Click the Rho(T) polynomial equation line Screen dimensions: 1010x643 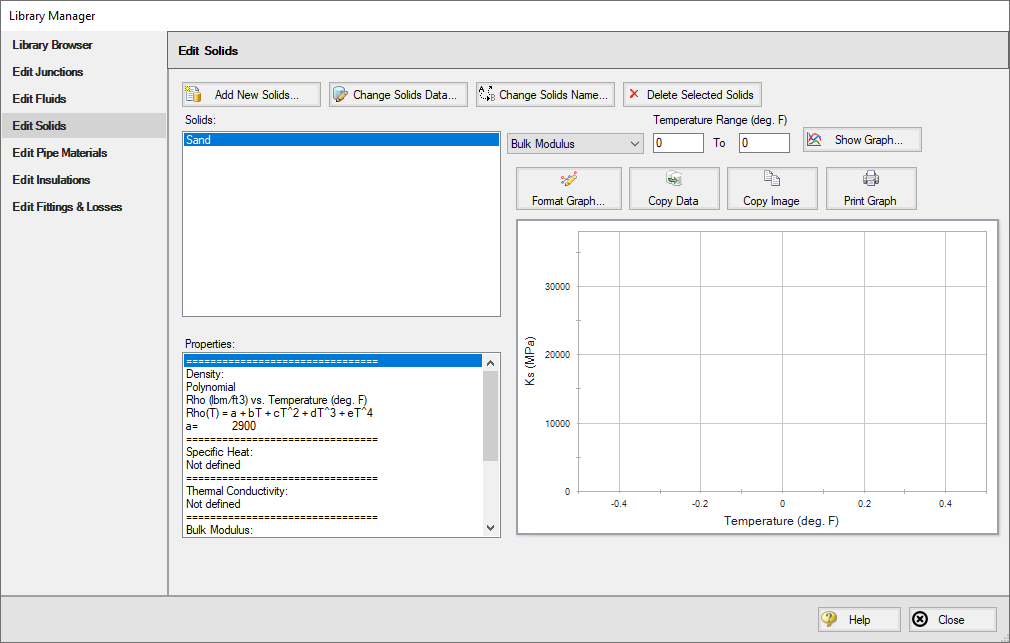click(x=280, y=412)
